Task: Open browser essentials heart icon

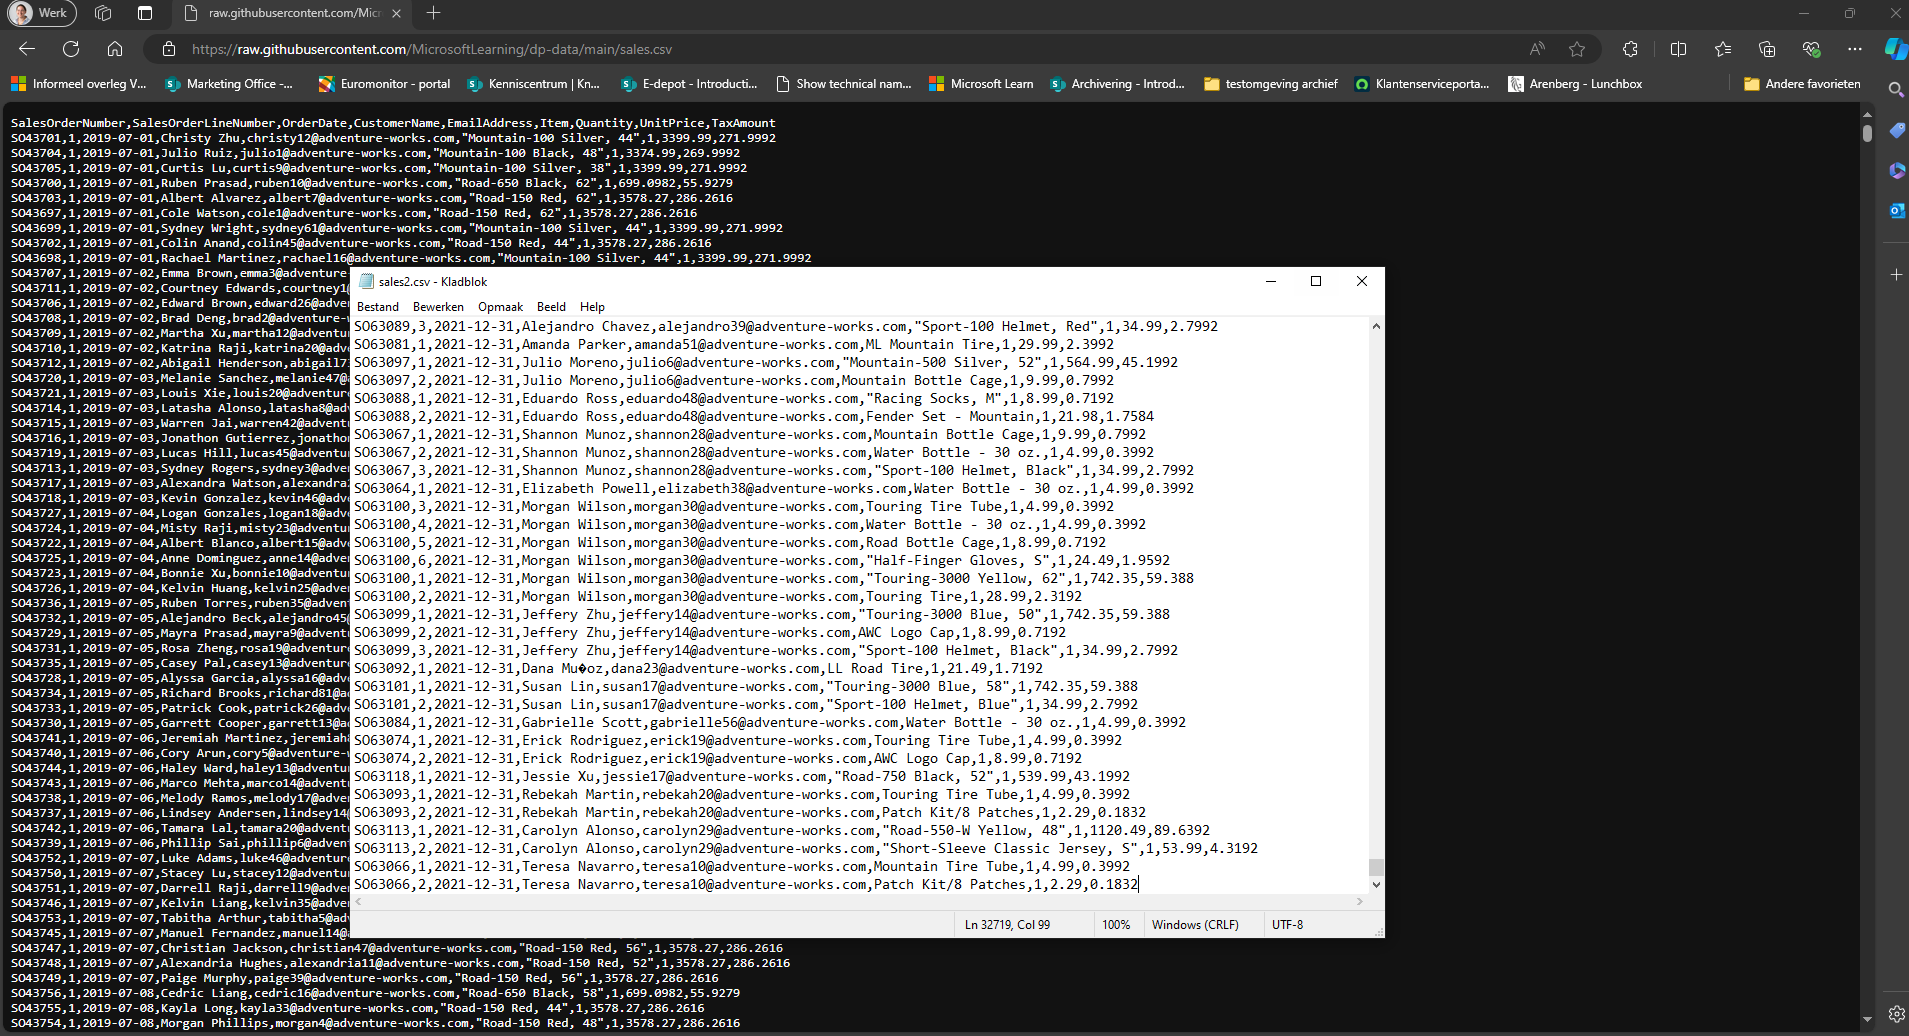Action: click(x=1811, y=49)
